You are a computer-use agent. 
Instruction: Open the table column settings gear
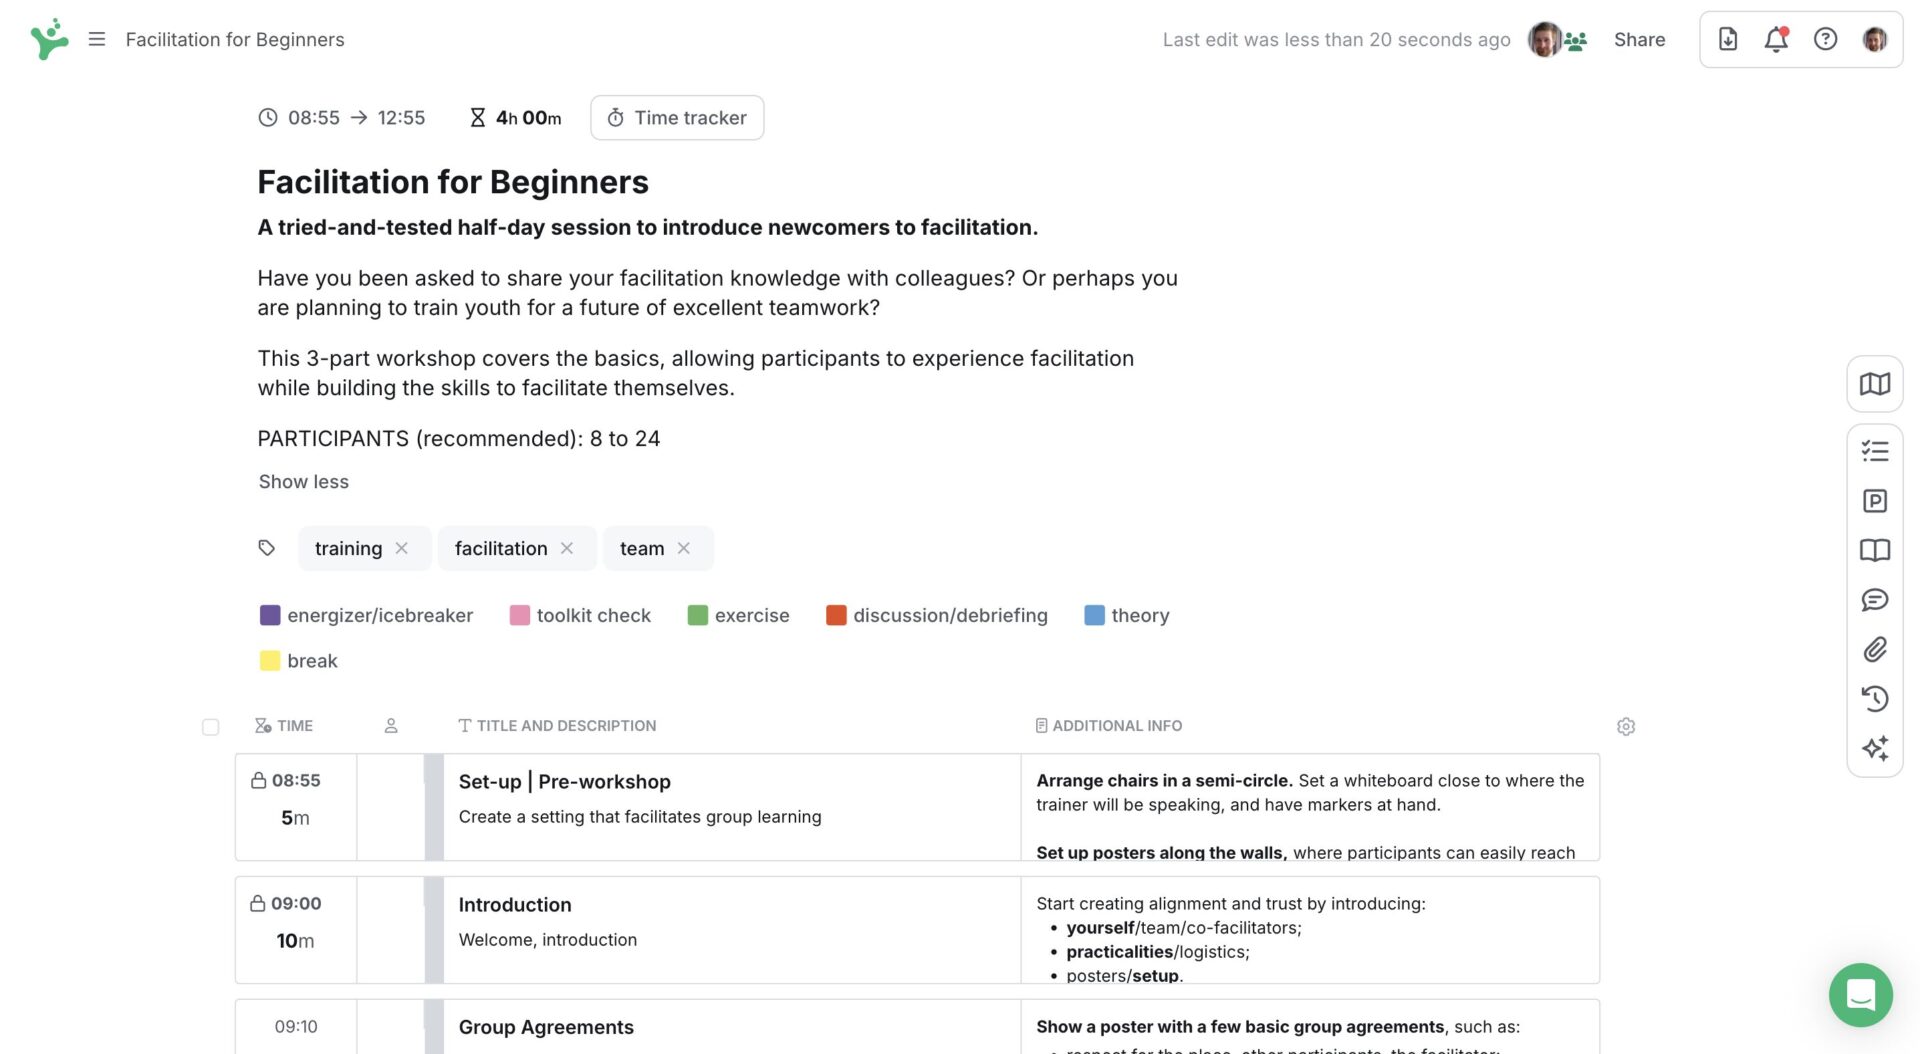tap(1626, 727)
